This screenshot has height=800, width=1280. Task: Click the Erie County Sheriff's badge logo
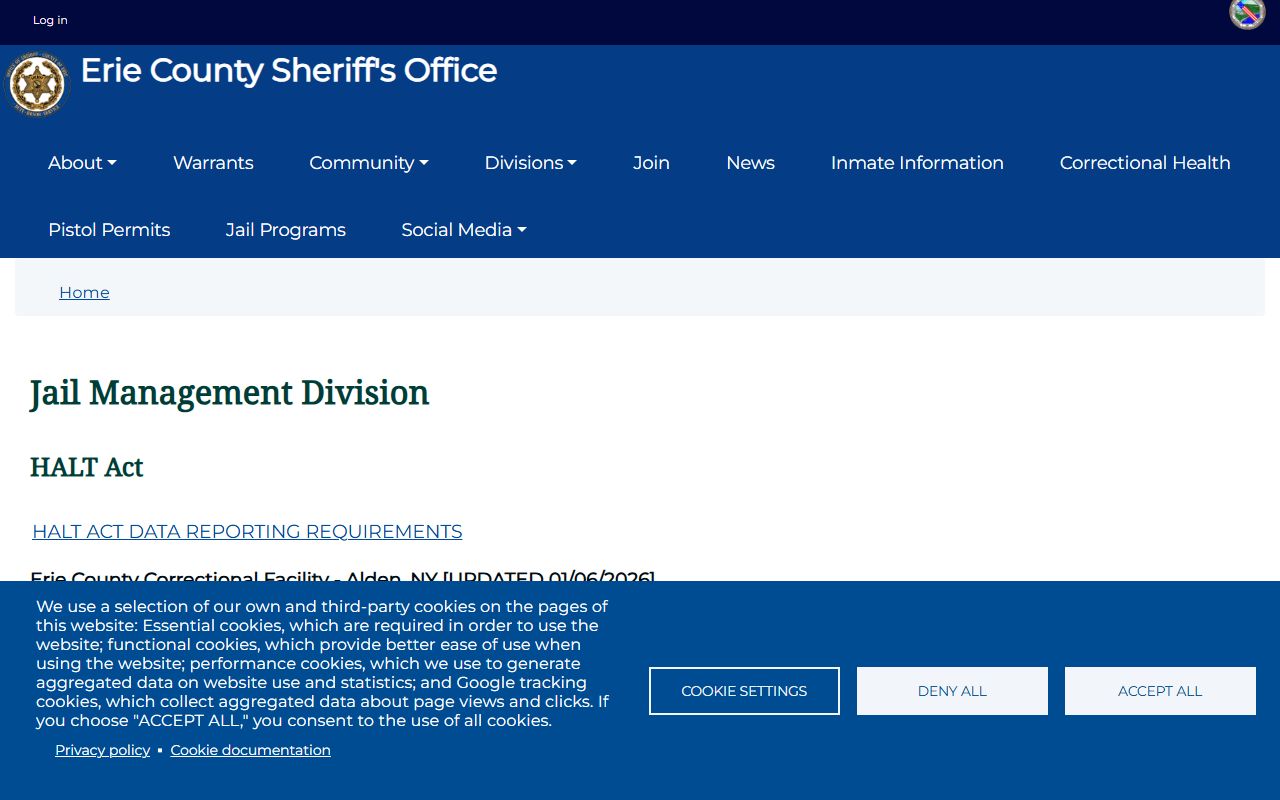click(37, 84)
